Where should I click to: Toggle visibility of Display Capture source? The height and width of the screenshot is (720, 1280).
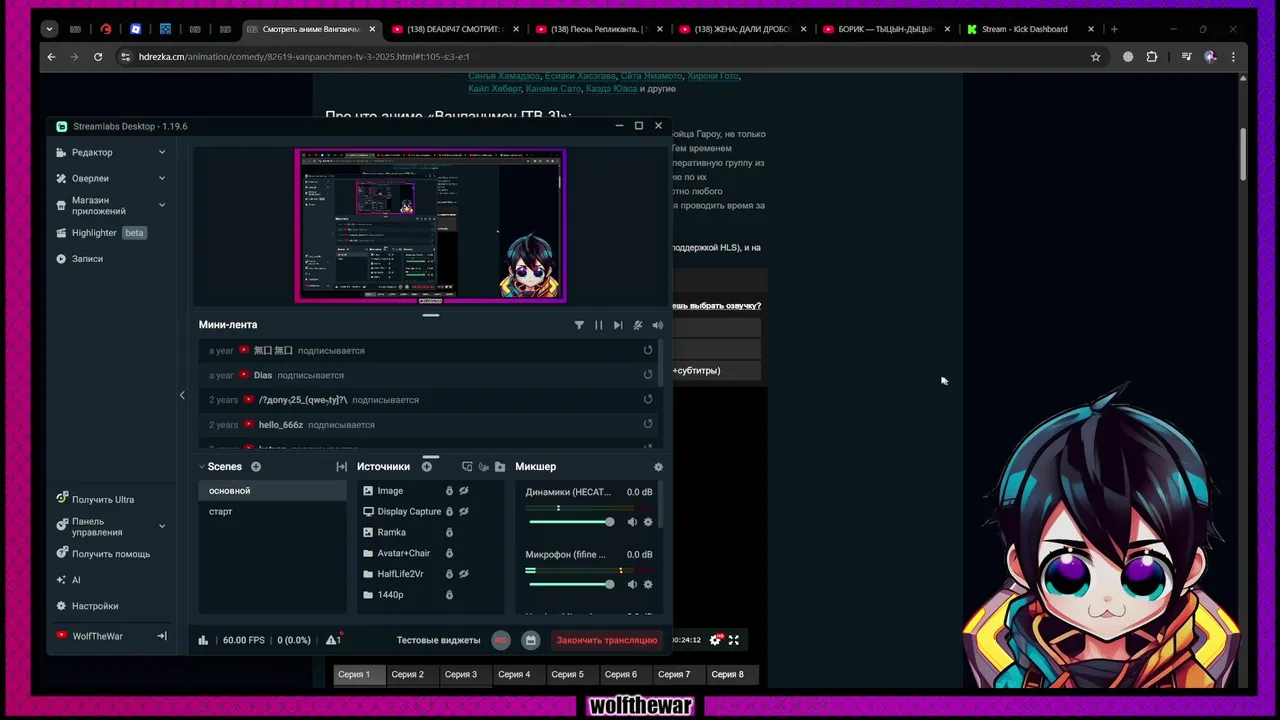[x=464, y=512]
